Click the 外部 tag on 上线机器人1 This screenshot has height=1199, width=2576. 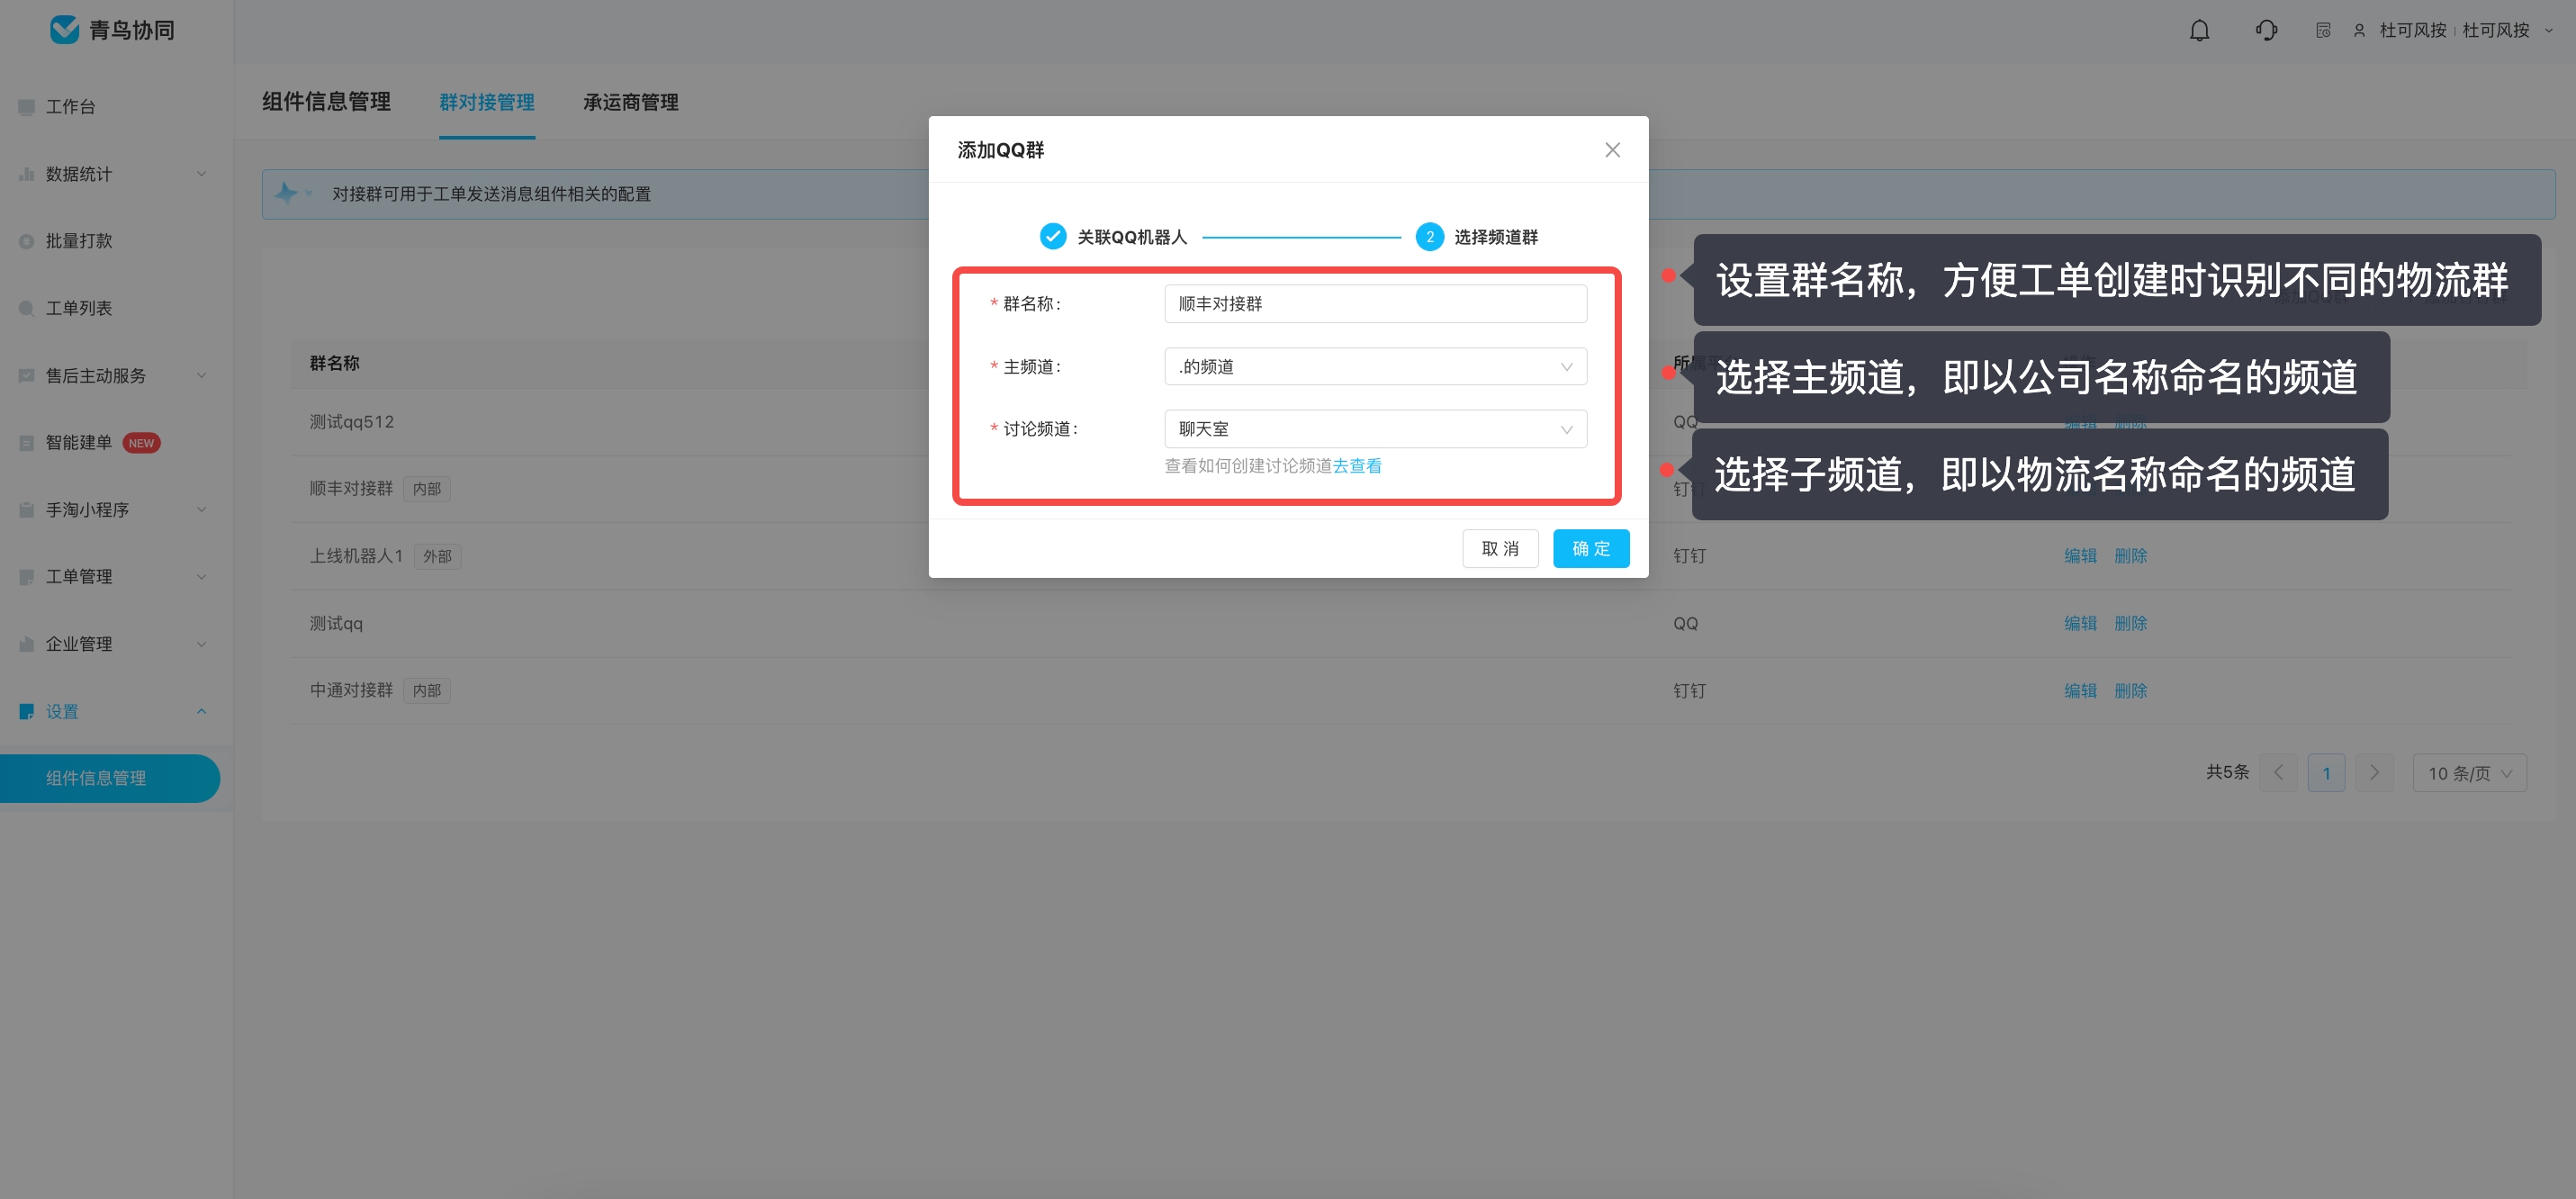[437, 556]
